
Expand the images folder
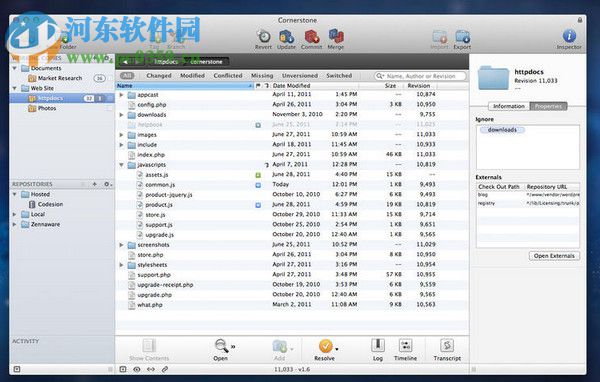click(x=121, y=135)
